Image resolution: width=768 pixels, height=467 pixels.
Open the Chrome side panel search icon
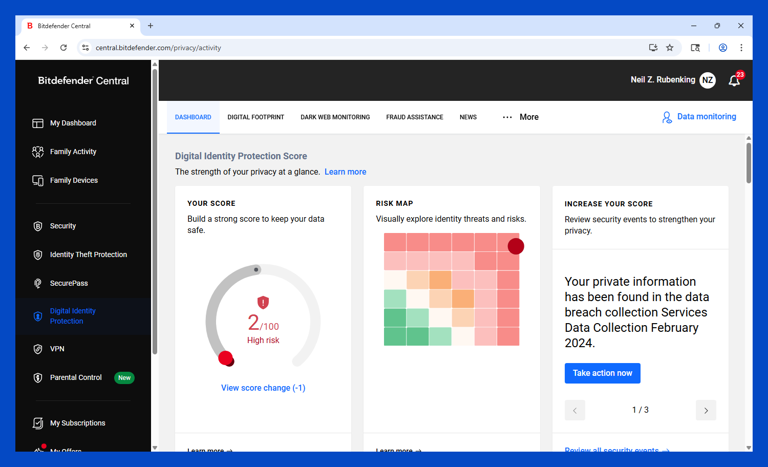coord(695,48)
